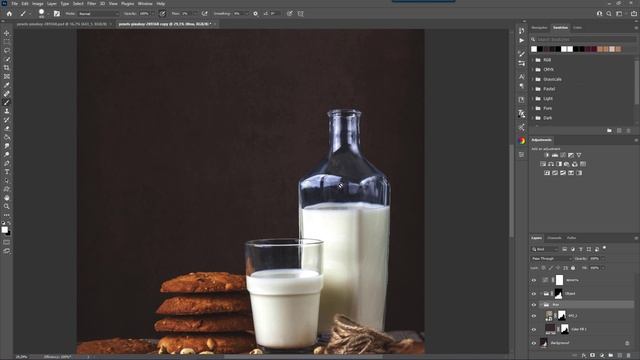The width and height of the screenshot is (640, 360).
Task: Open the layer blend mode Pass Through dropdown
Action: (x=551, y=259)
